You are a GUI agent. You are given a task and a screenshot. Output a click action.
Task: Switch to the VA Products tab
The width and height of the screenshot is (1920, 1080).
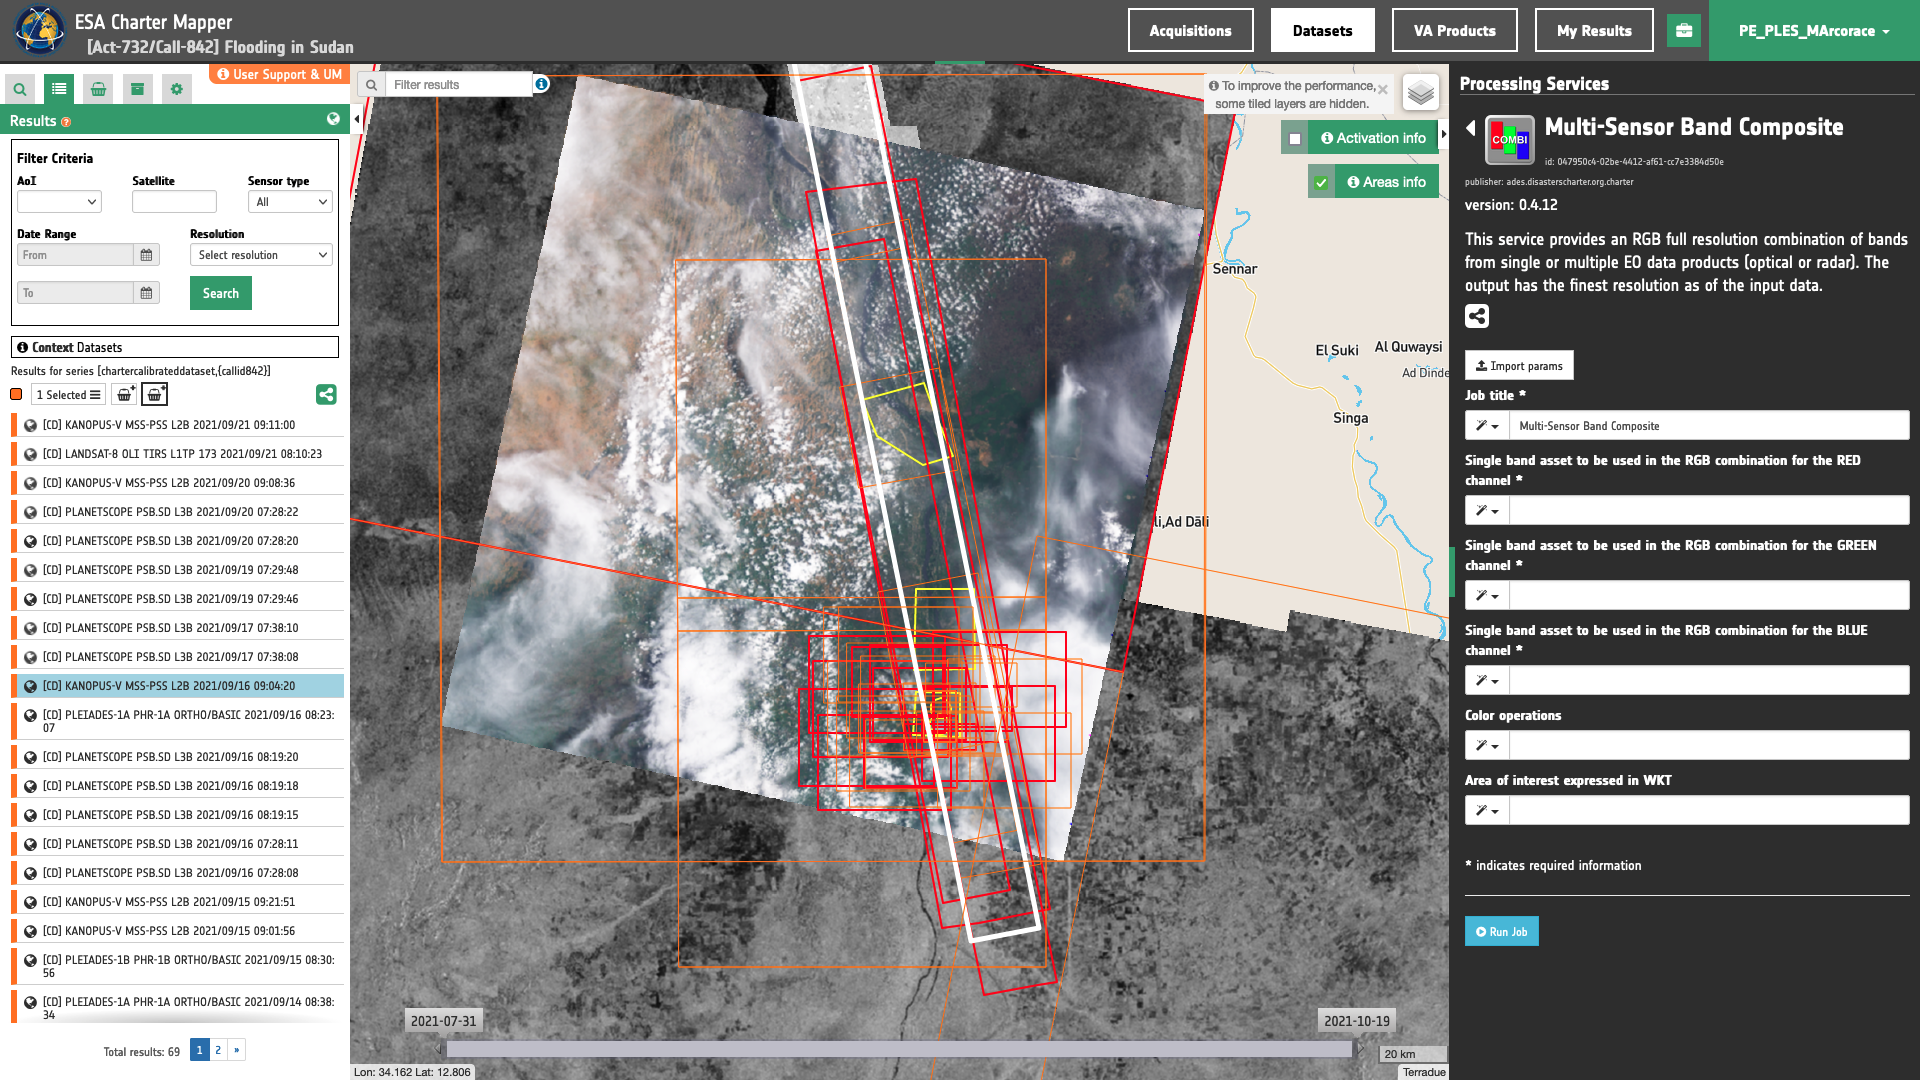click(x=1454, y=31)
